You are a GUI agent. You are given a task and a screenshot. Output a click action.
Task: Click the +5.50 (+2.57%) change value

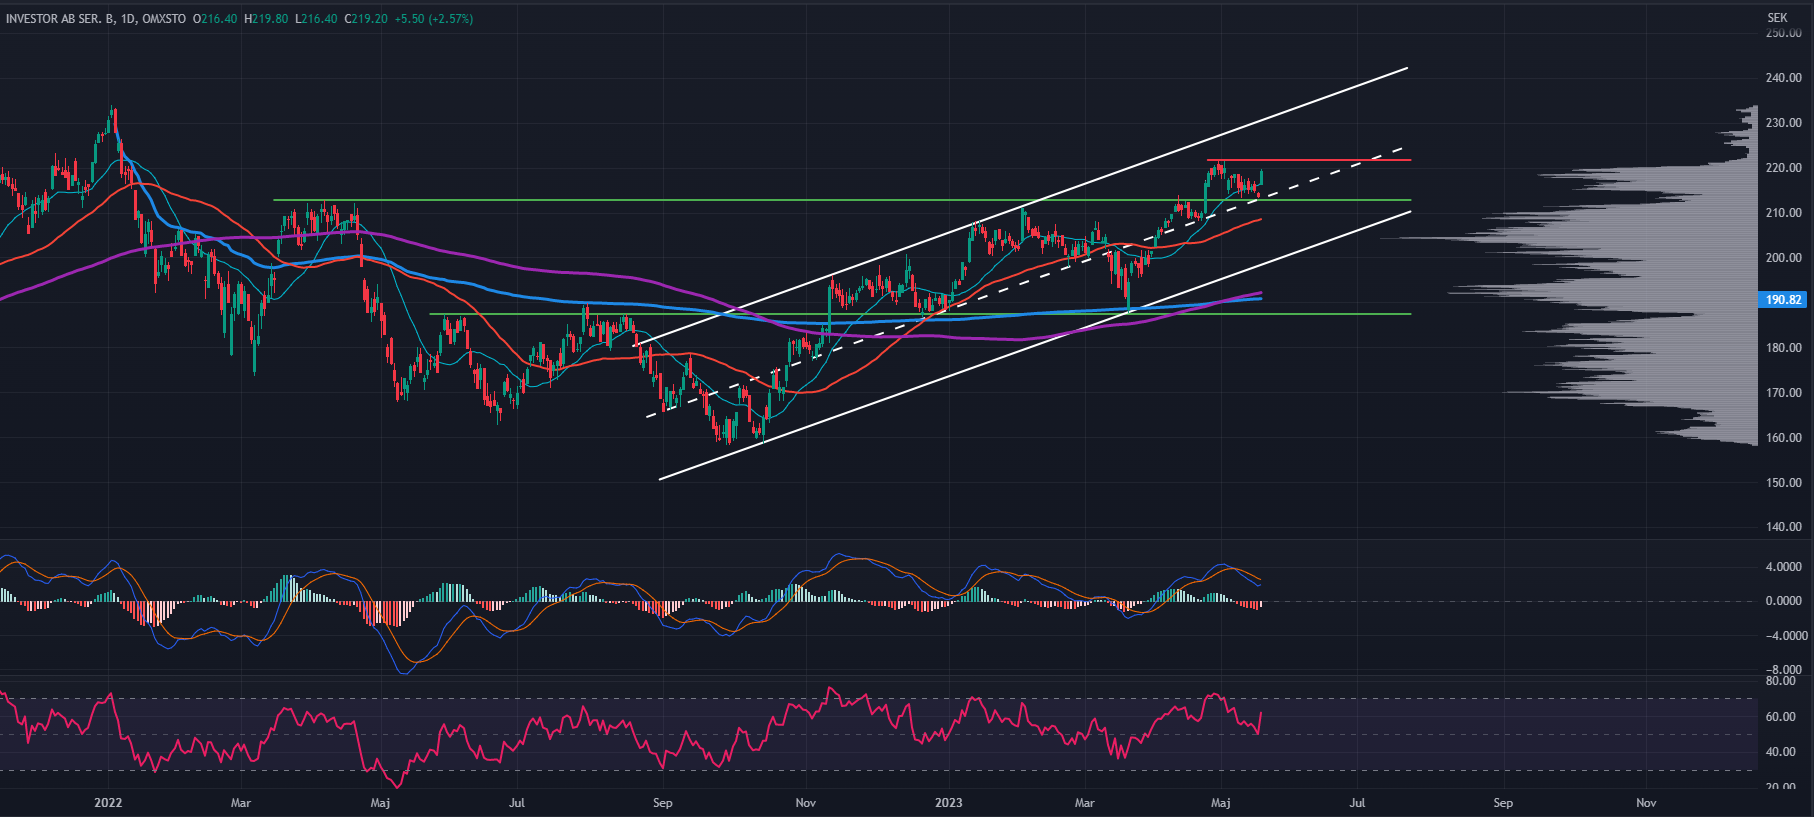pyautogui.click(x=435, y=19)
